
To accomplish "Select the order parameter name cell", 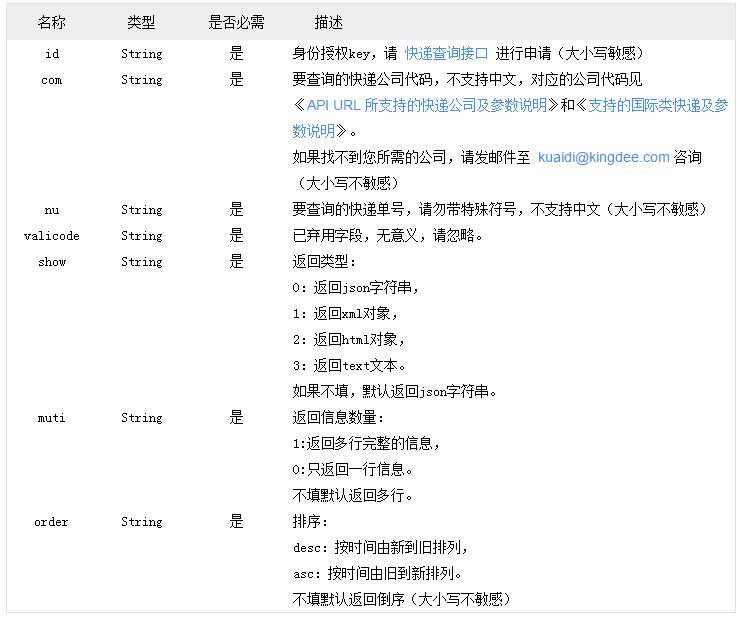I will point(52,522).
